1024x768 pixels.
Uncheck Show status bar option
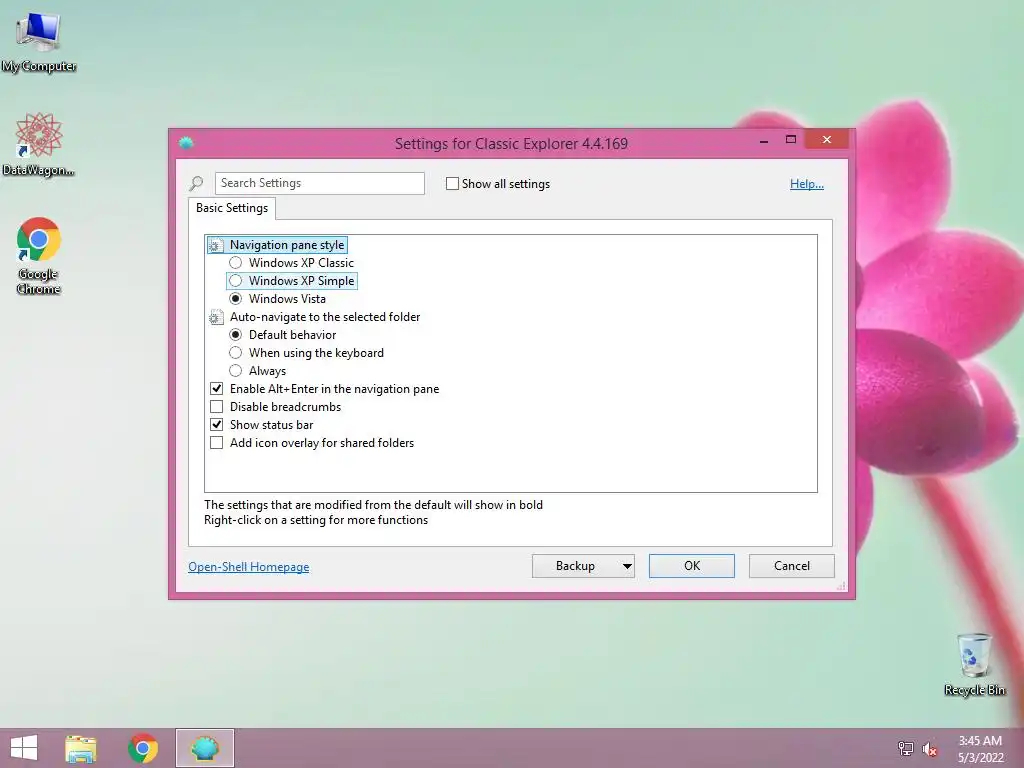click(217, 424)
